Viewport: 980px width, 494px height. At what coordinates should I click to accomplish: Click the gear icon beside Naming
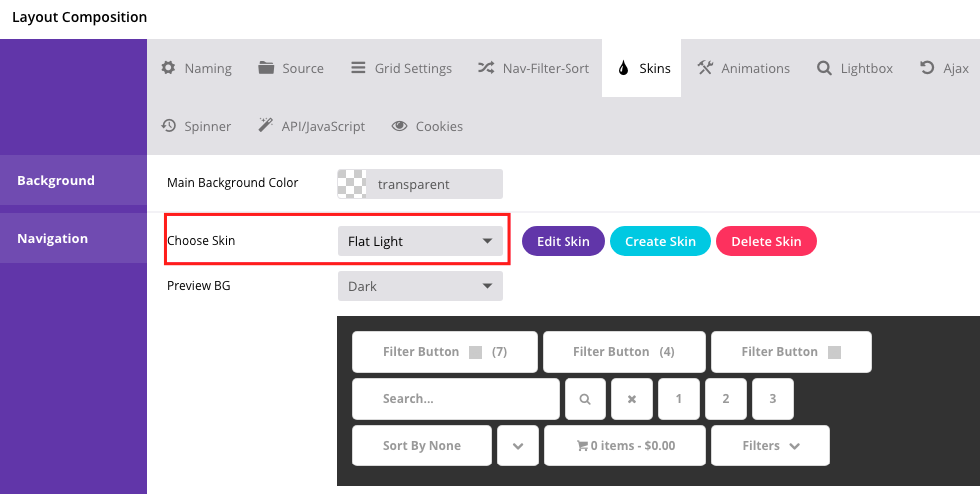coord(168,68)
